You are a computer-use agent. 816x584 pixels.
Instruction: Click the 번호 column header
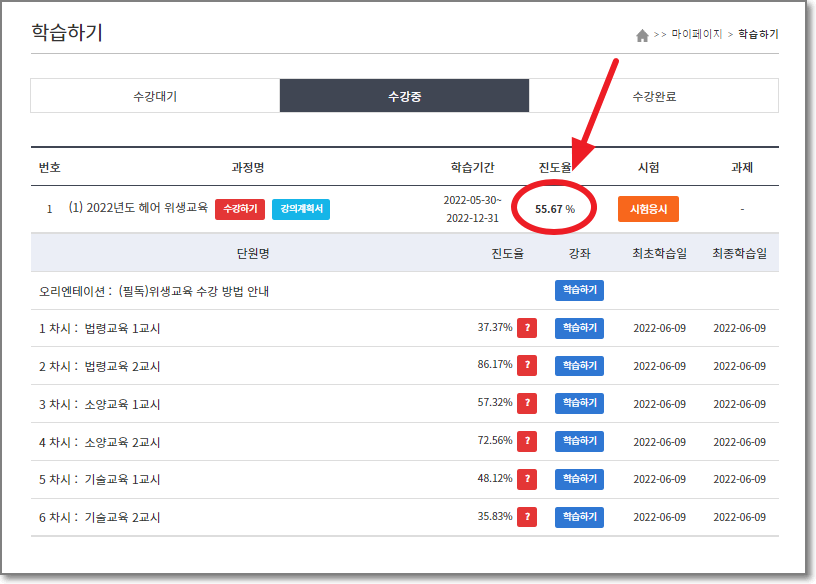(x=49, y=167)
